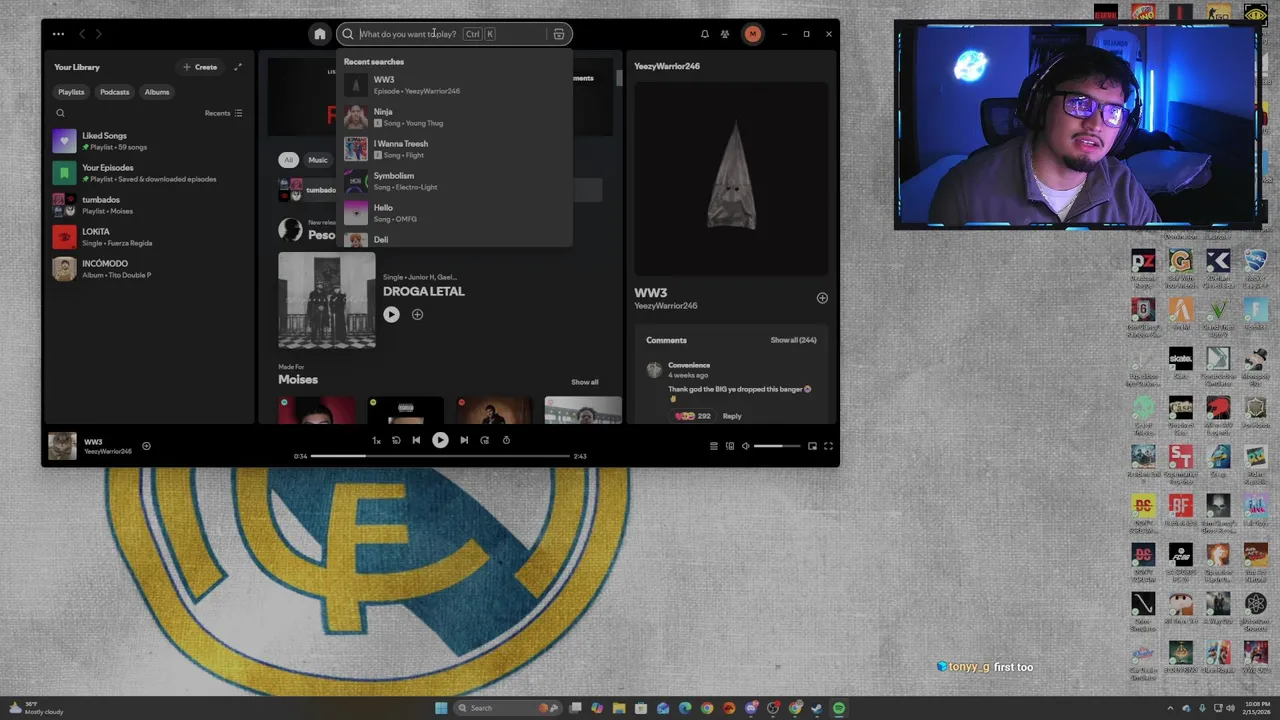Select Symbolism by Electro-Light recent search
Screen dimensions: 1280x720
(455, 181)
